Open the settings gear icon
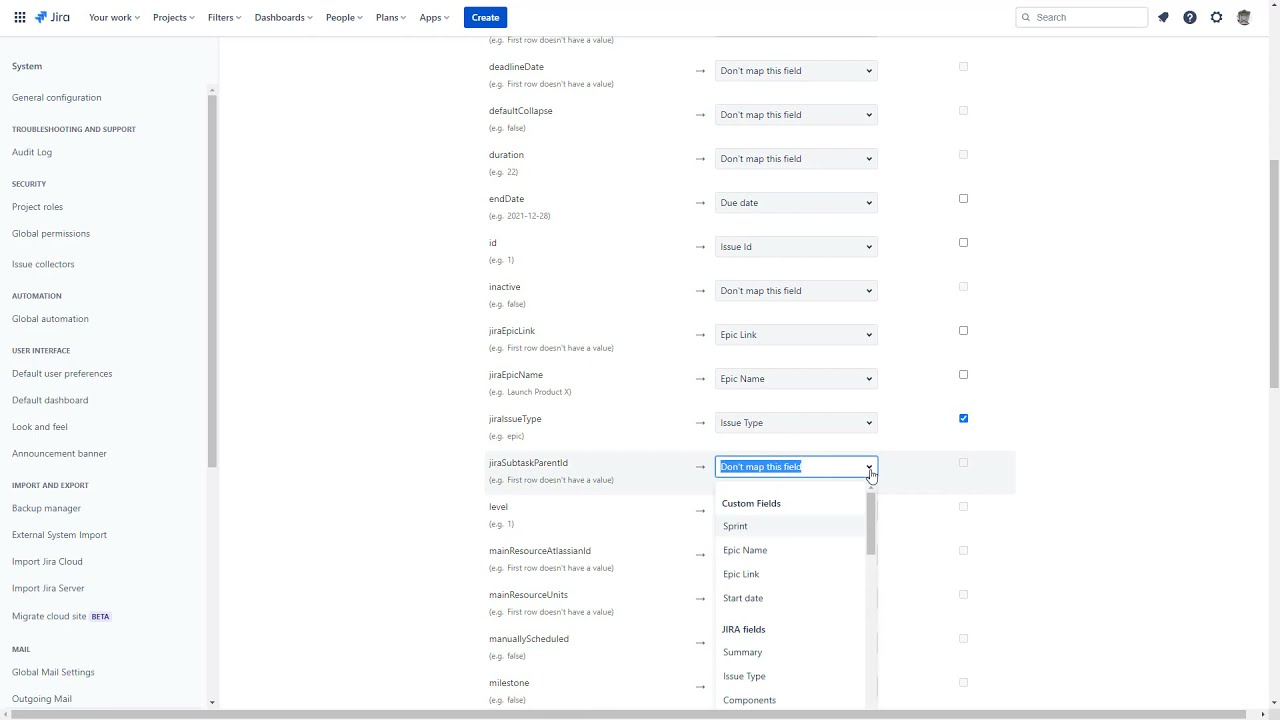Image resolution: width=1280 pixels, height=720 pixels. 1217,17
